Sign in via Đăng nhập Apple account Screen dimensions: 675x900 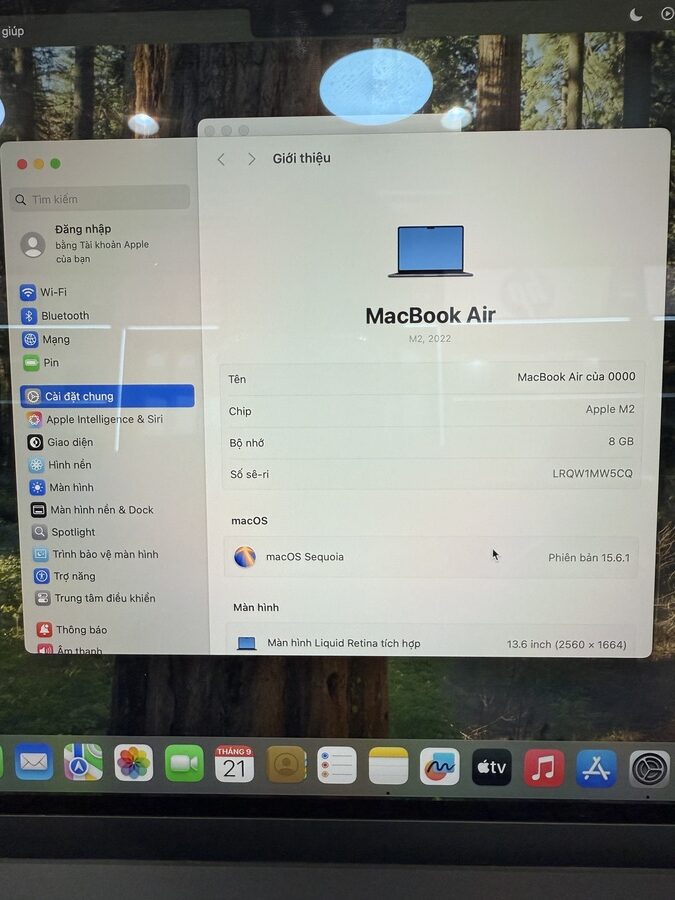click(86, 244)
